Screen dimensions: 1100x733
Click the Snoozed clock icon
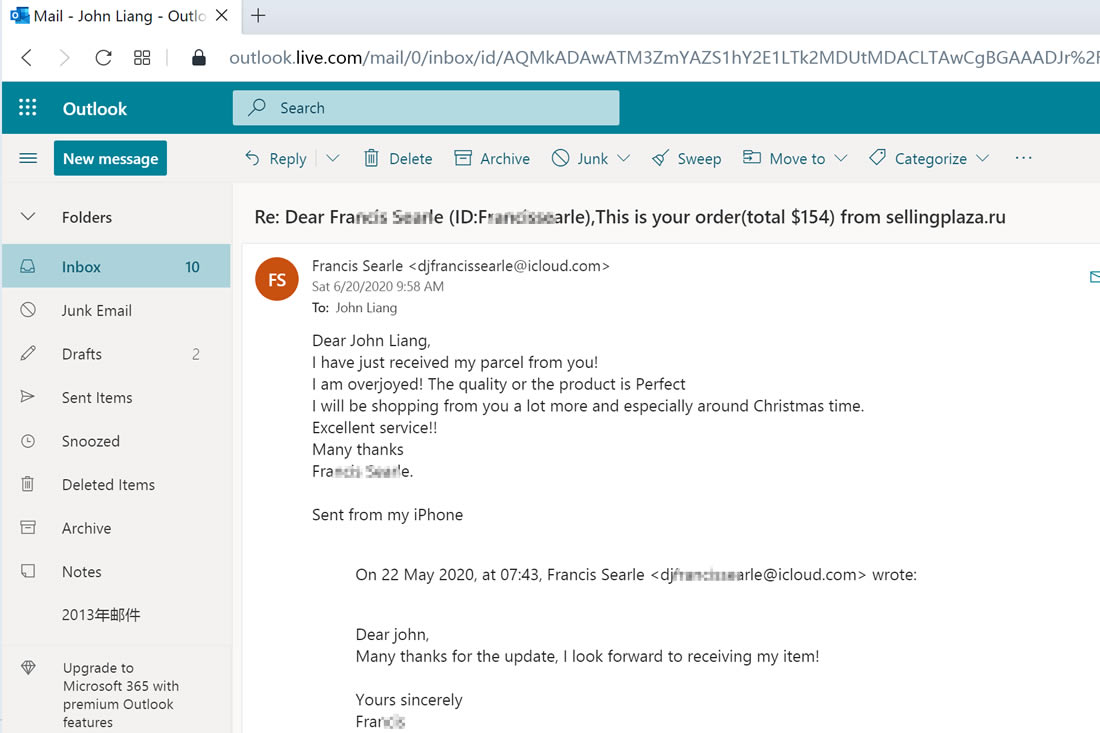[27, 441]
